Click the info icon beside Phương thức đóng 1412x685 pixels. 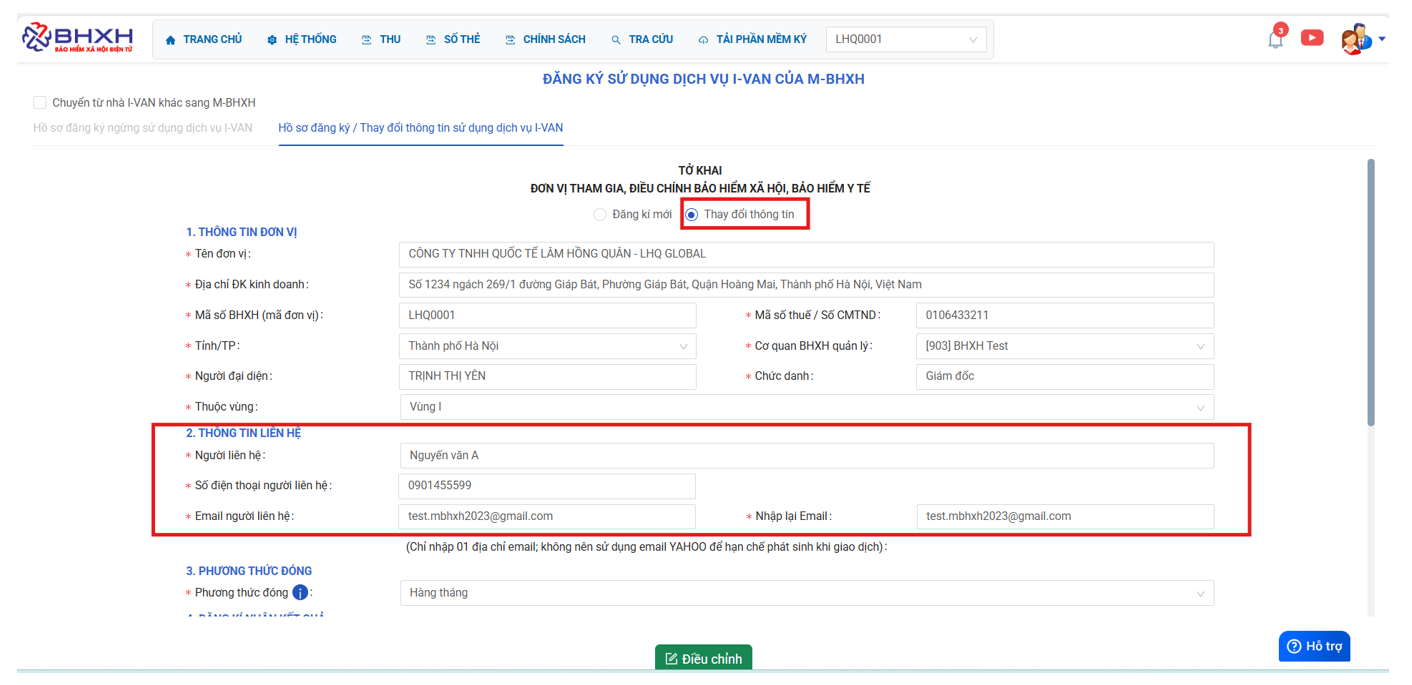300,593
